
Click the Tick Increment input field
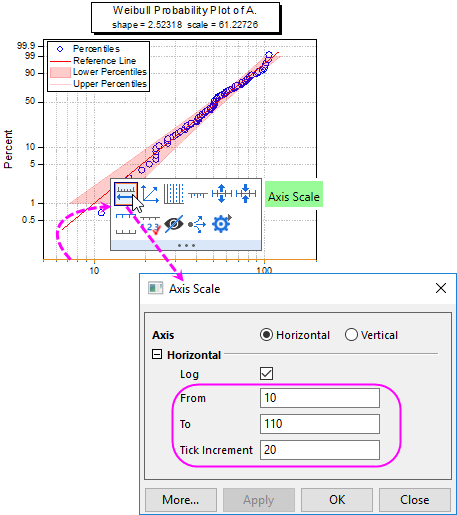tap(320, 450)
